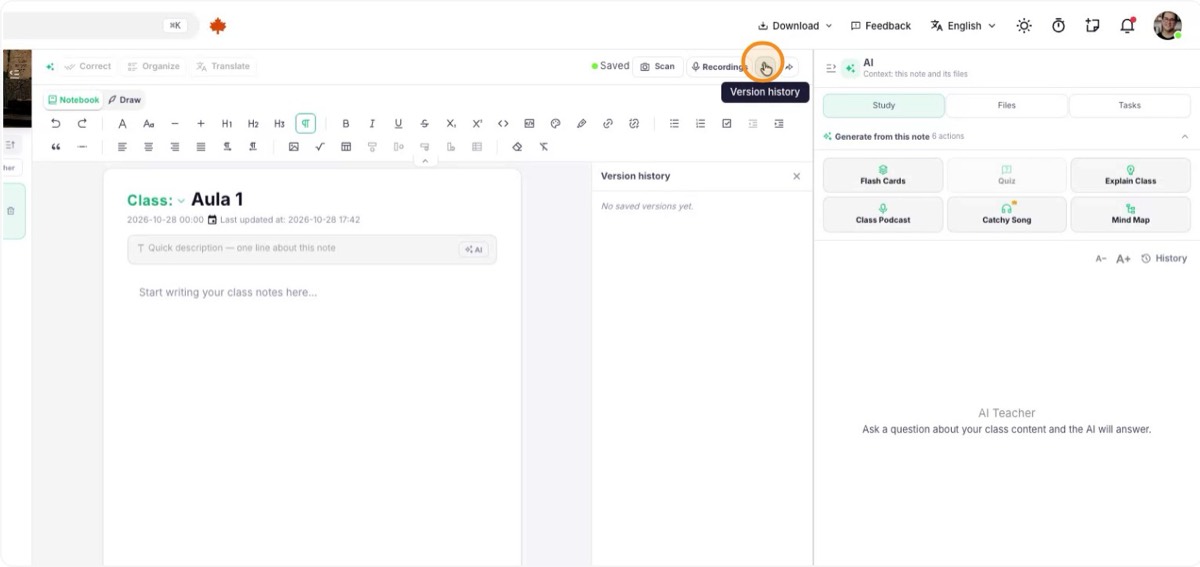Insert a blockquote

56,147
